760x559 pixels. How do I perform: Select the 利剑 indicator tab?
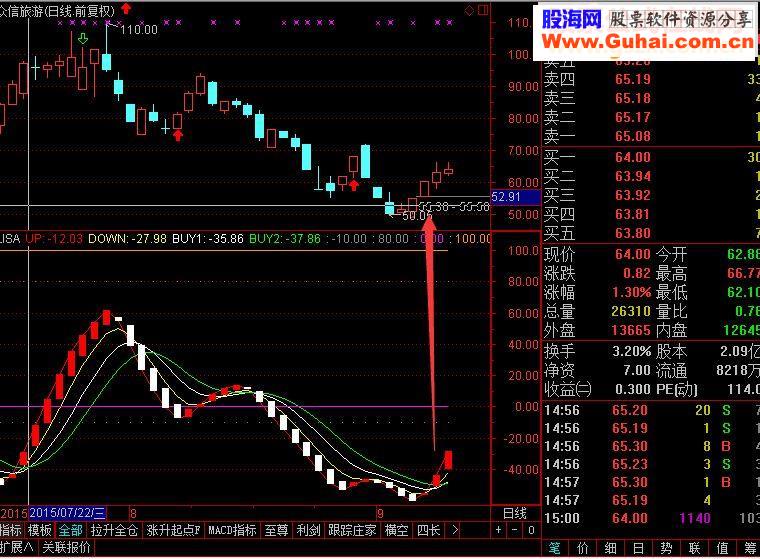[309, 530]
